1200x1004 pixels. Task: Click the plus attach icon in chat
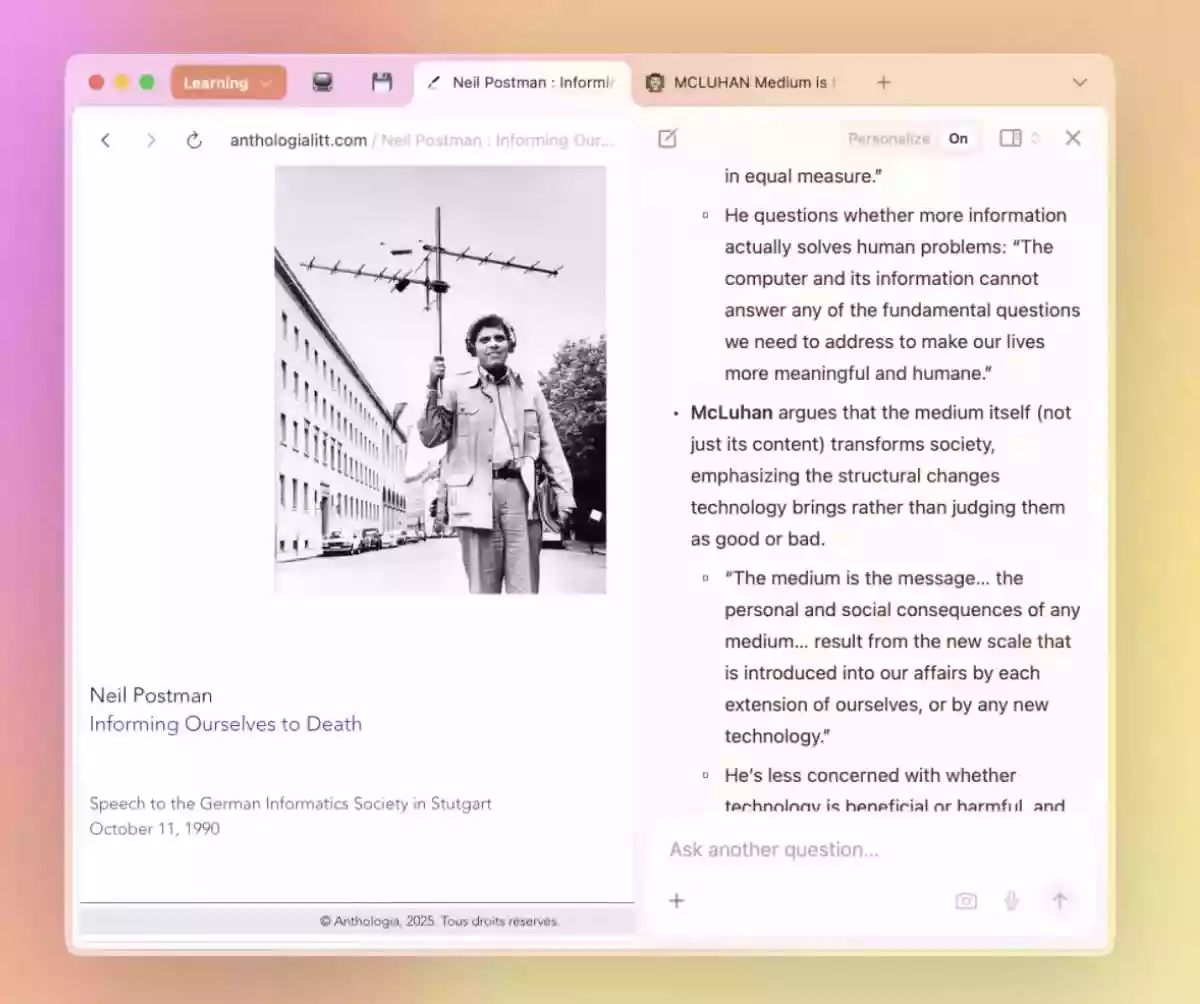[677, 901]
